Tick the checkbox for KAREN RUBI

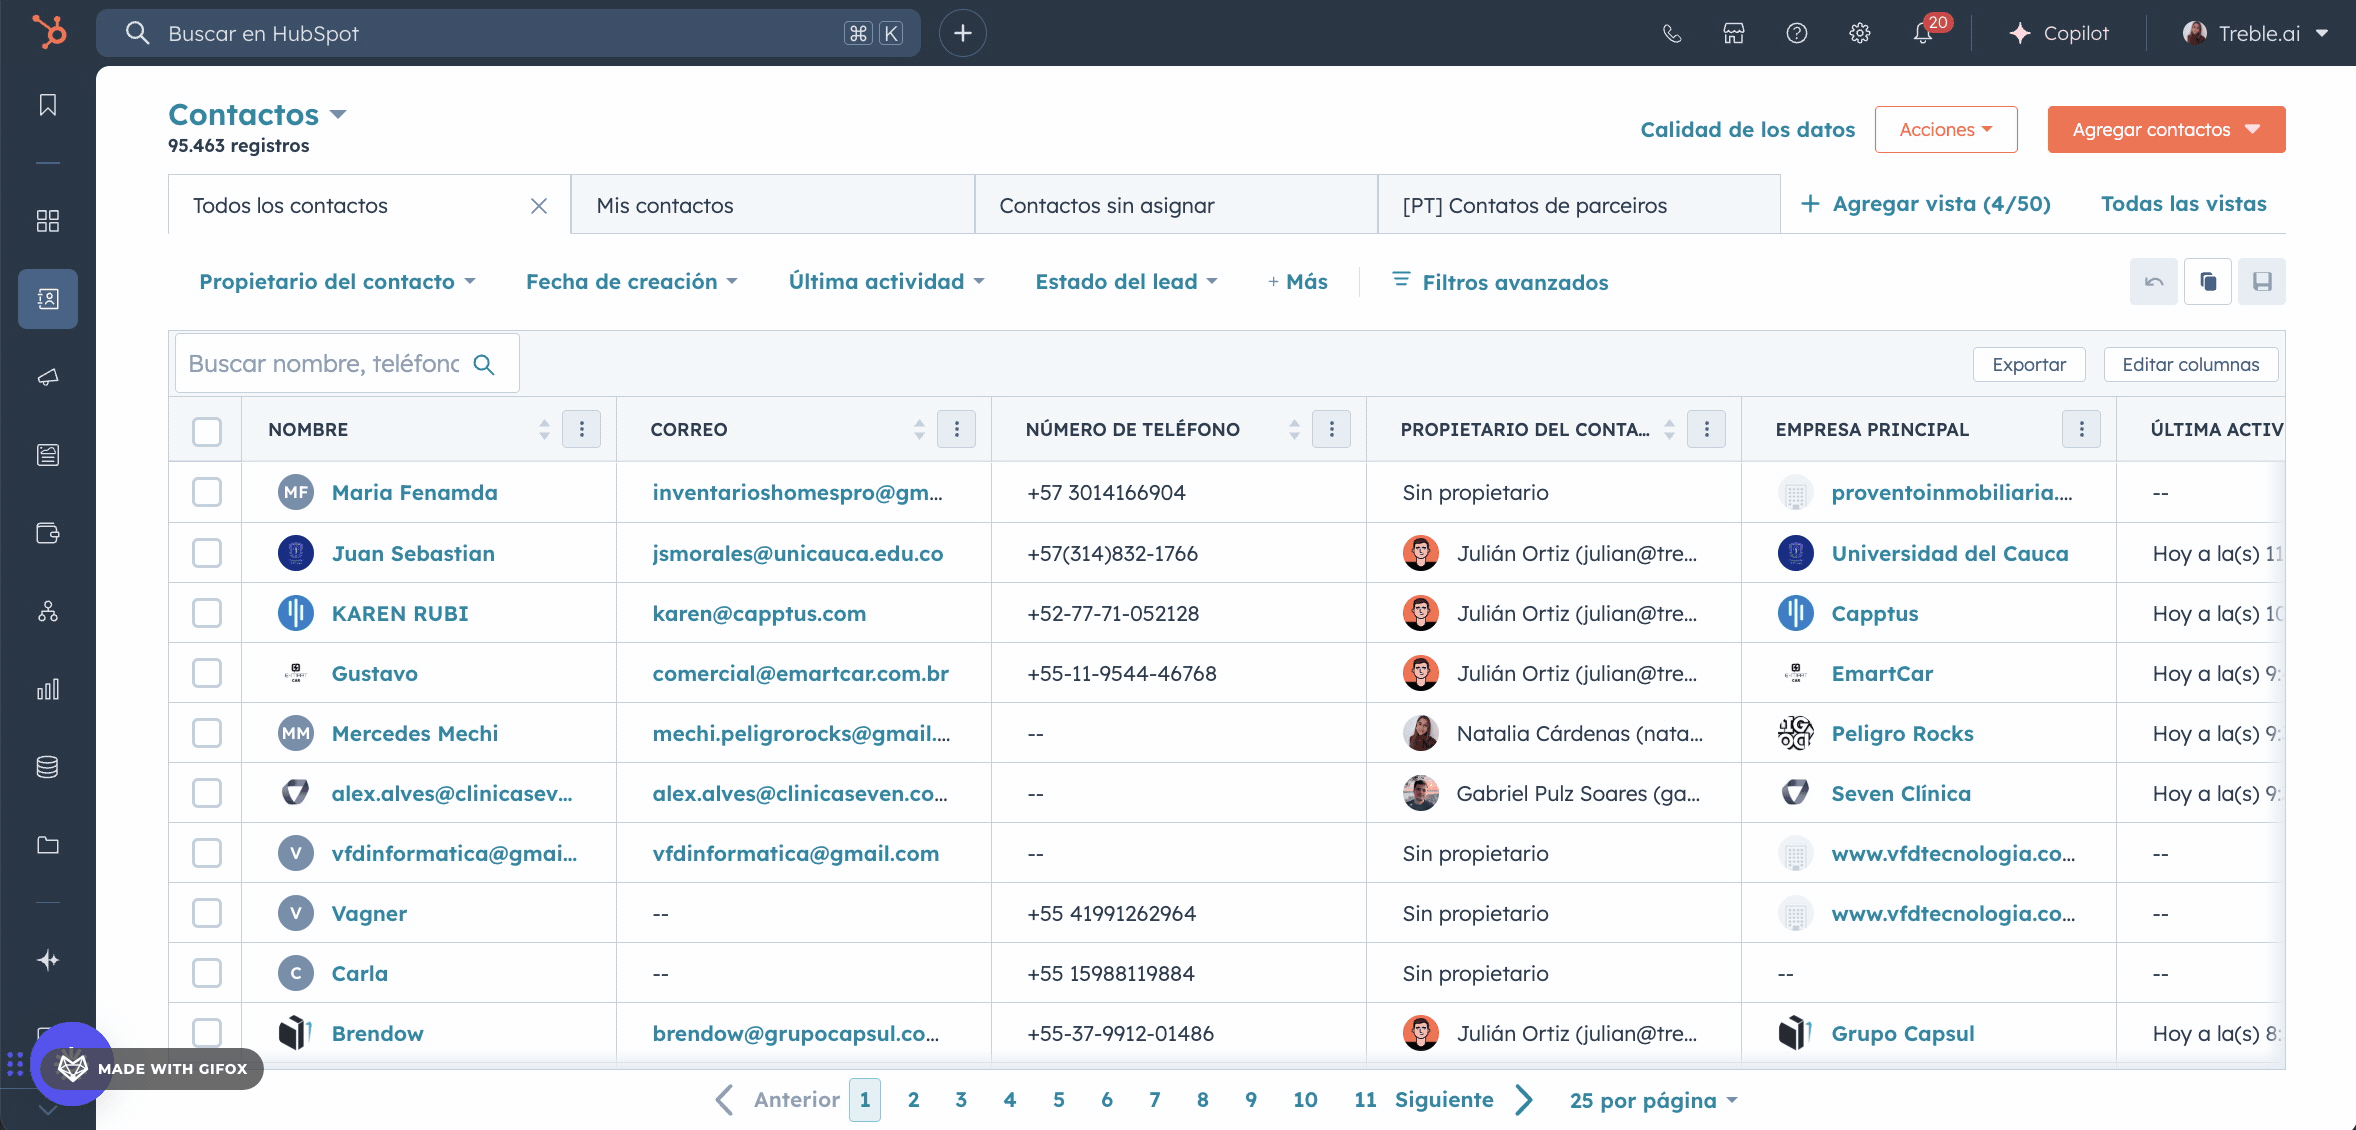coord(206,613)
